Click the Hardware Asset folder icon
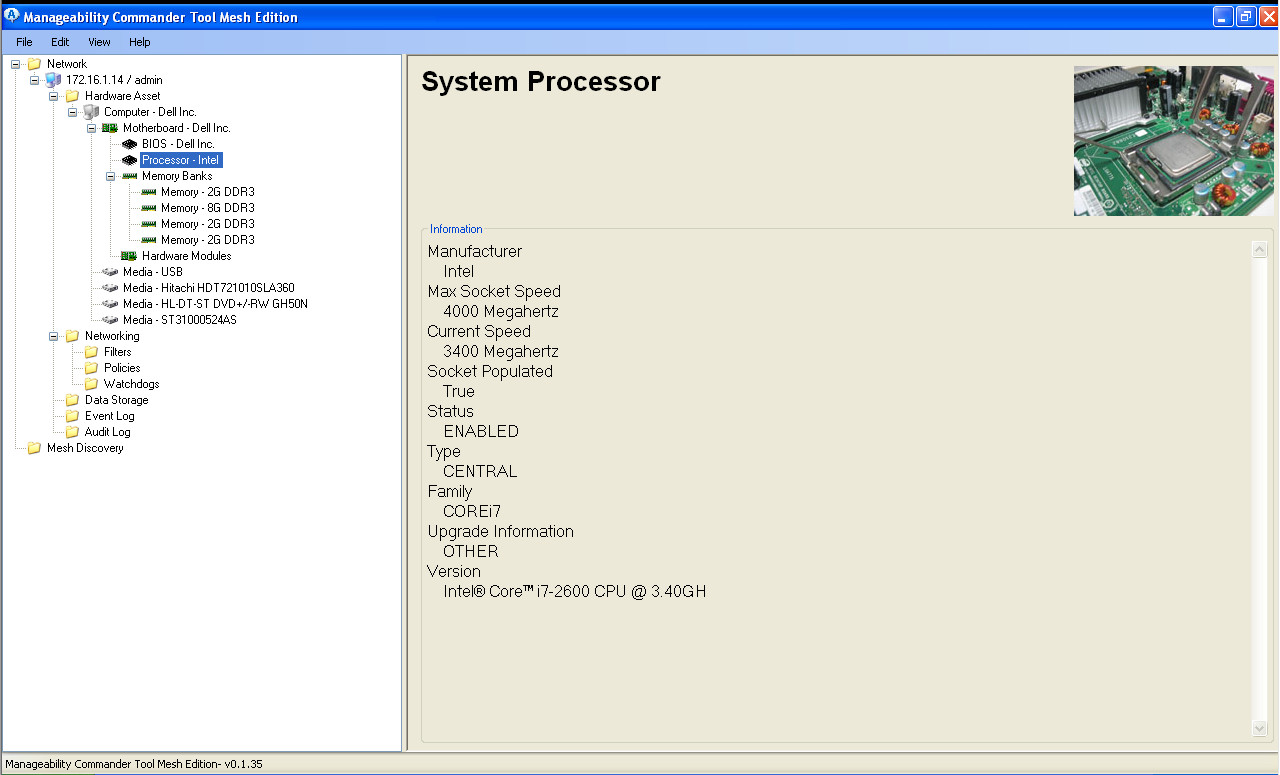Image resolution: width=1280 pixels, height=775 pixels. pyautogui.click(x=72, y=96)
